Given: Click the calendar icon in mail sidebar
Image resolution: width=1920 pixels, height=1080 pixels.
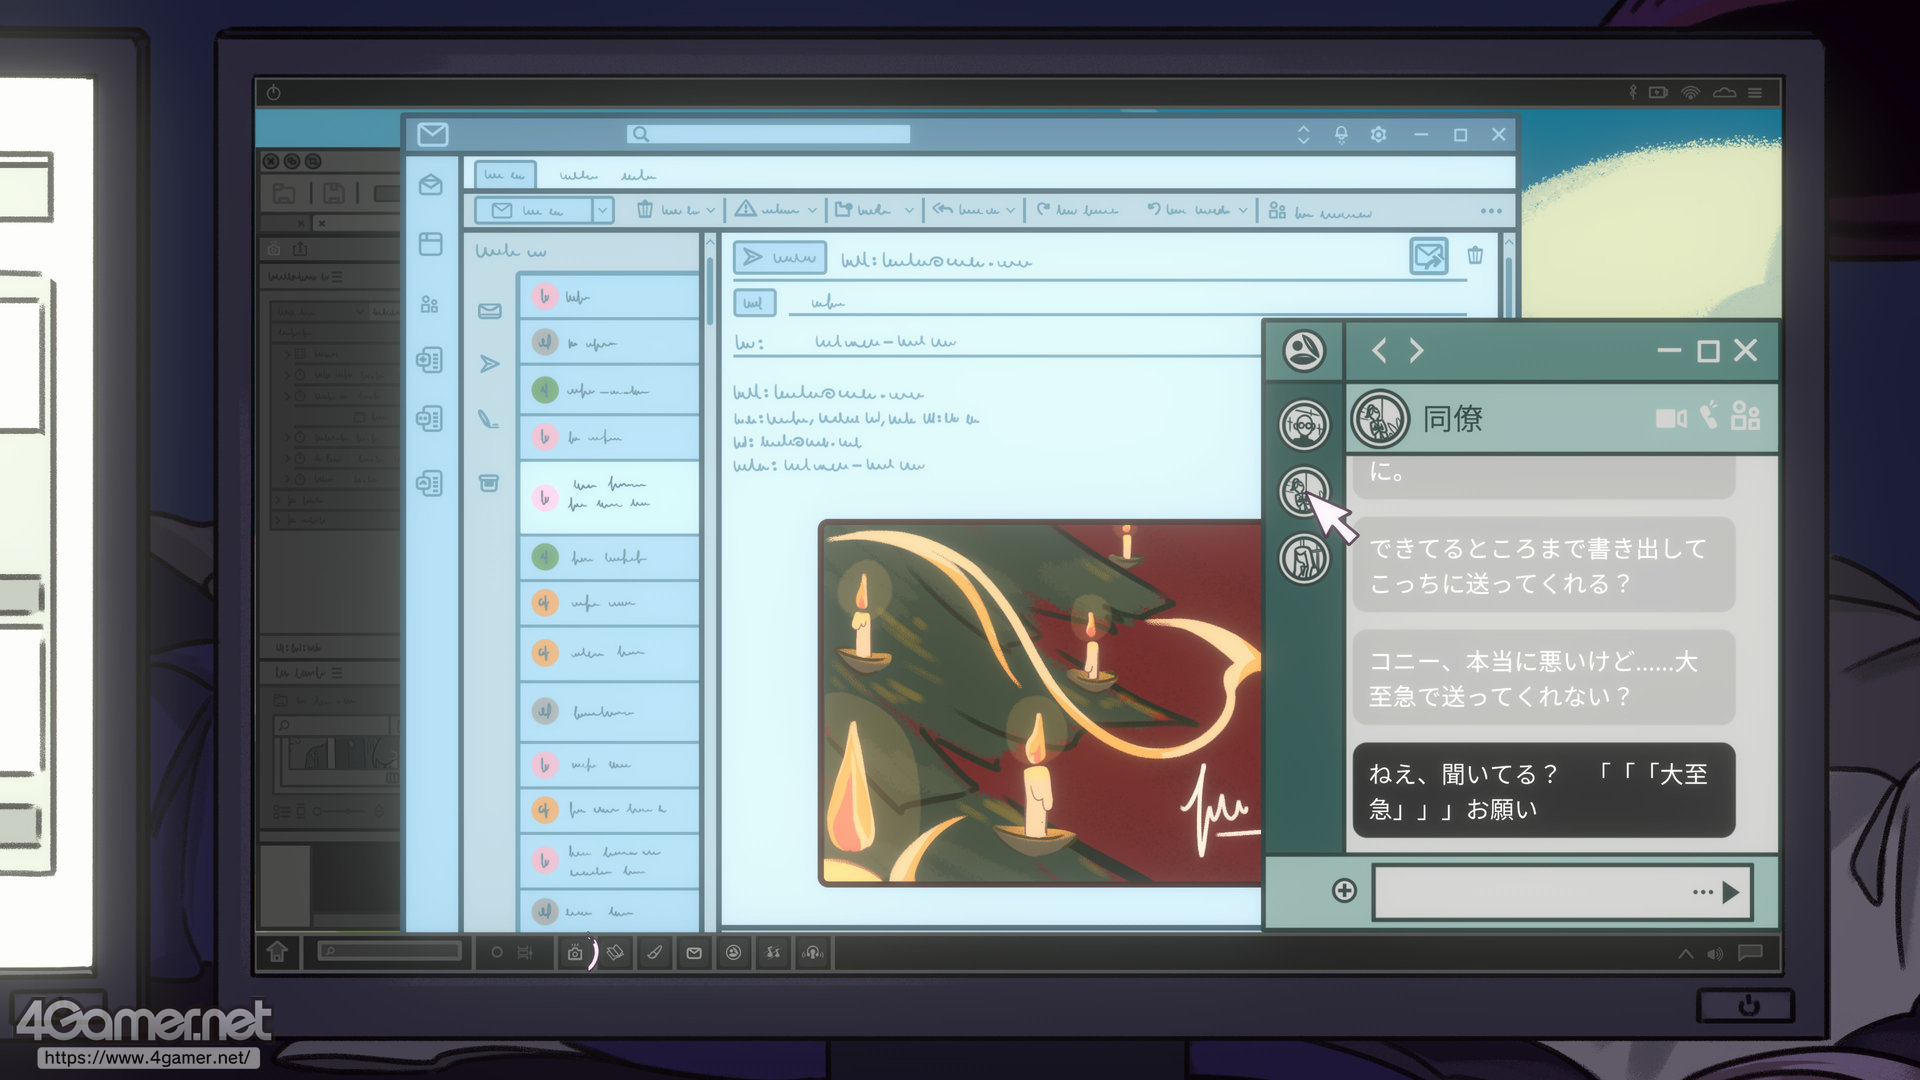Looking at the screenshot, I should click(x=431, y=244).
